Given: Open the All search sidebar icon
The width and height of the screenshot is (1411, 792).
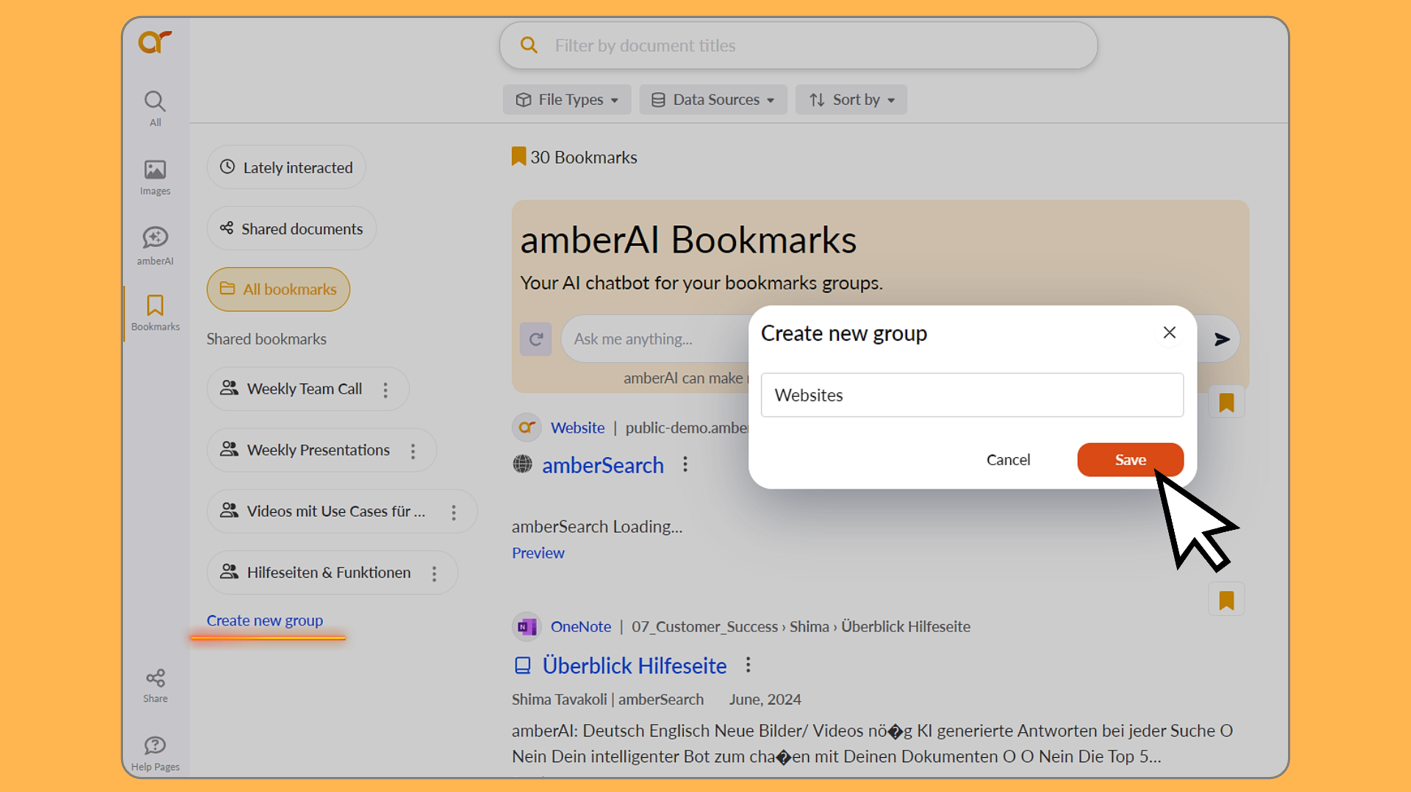Looking at the screenshot, I should click(x=155, y=108).
